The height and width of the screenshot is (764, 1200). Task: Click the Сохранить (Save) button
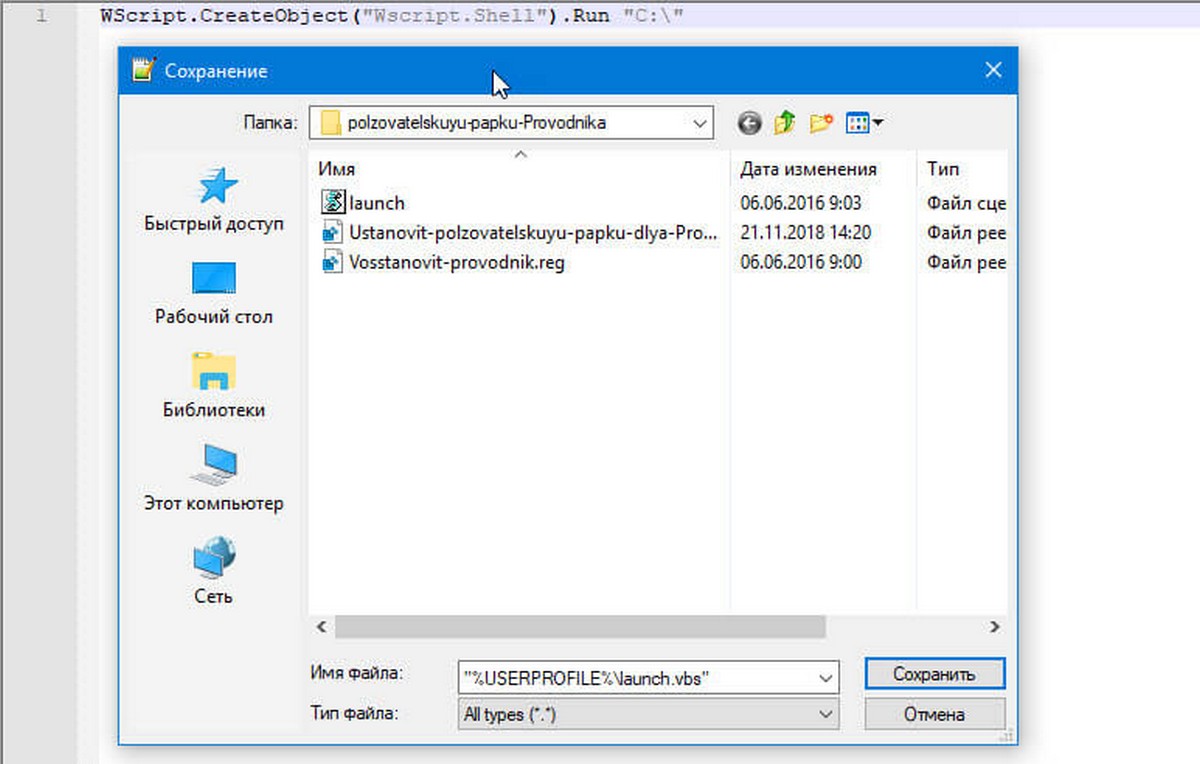(x=934, y=674)
